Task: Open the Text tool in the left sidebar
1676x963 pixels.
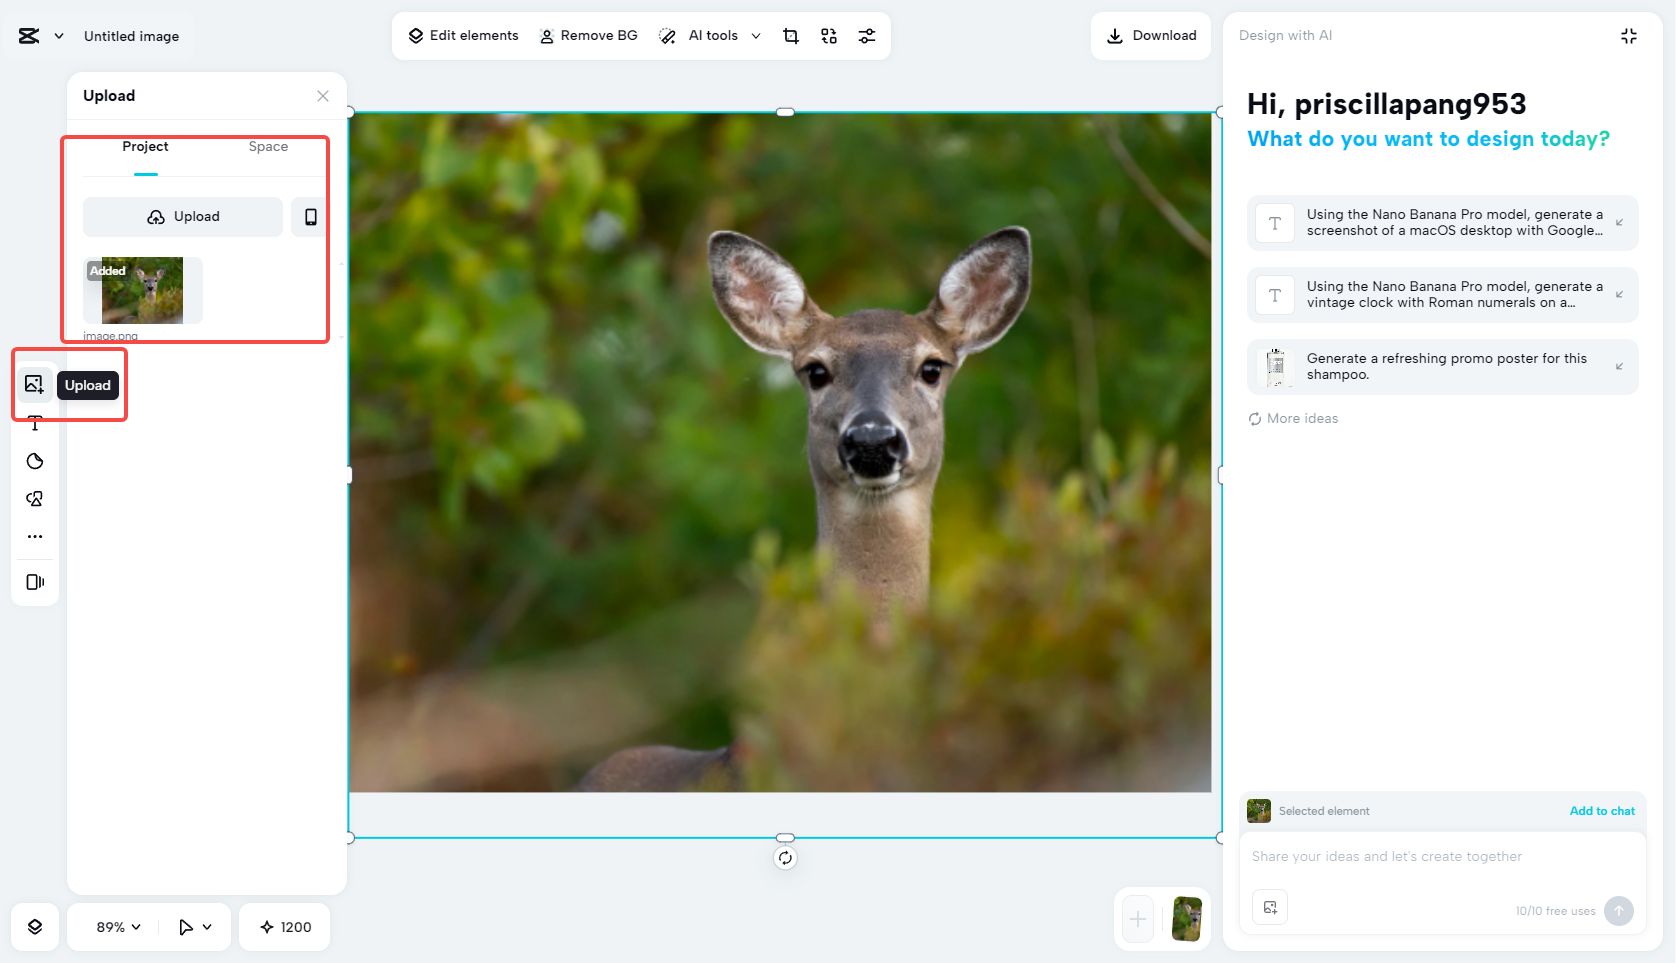Action: point(34,423)
